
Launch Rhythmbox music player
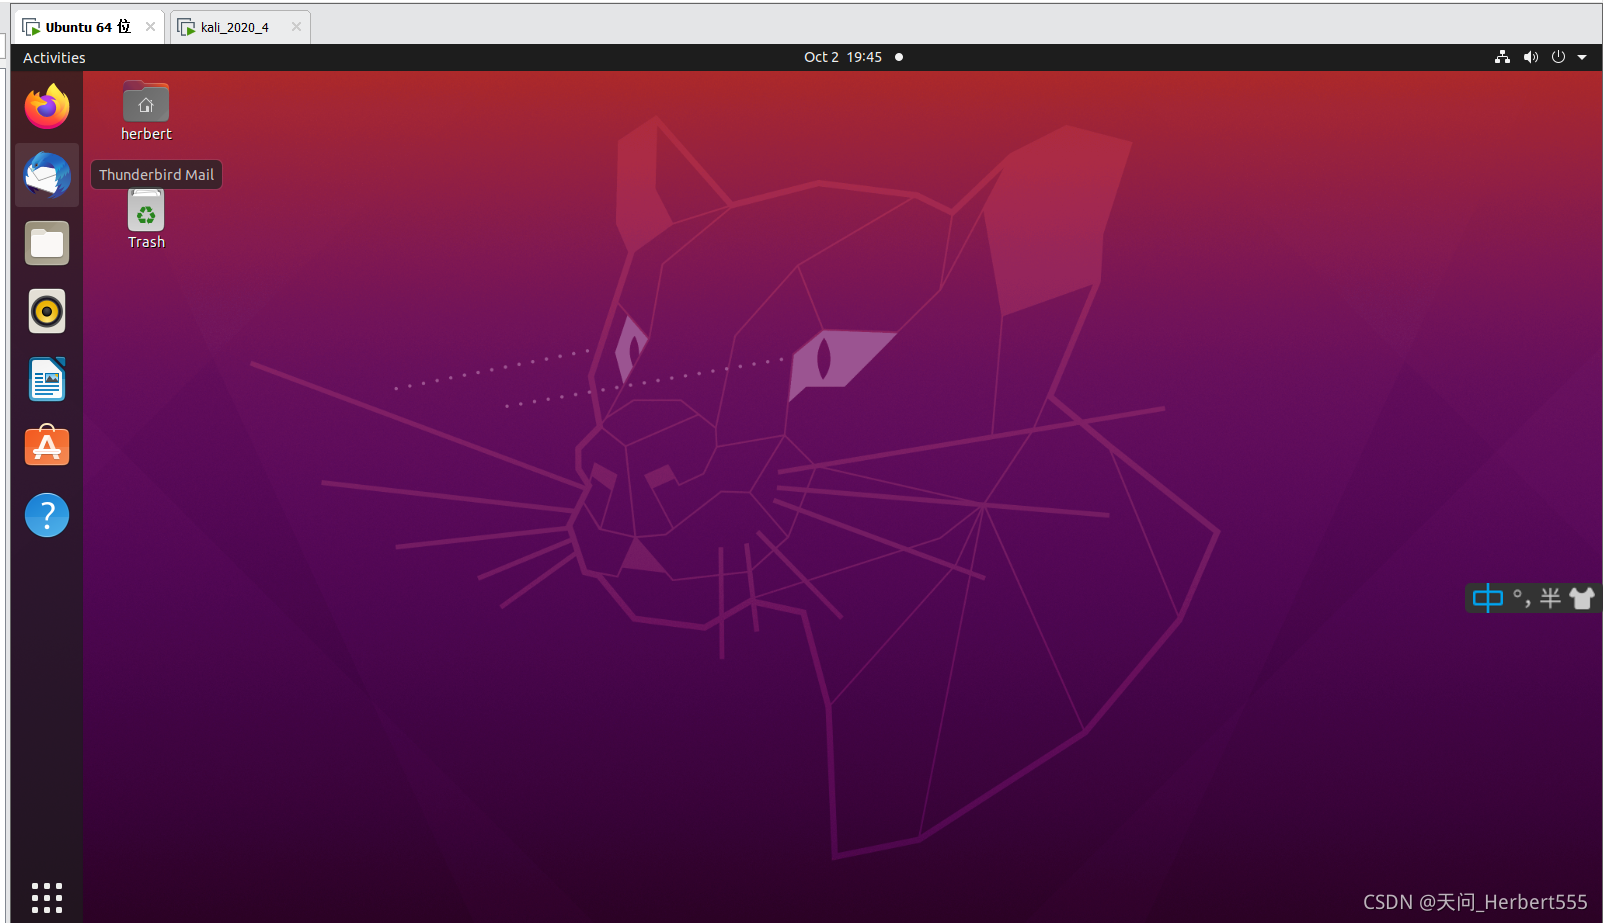(x=47, y=311)
